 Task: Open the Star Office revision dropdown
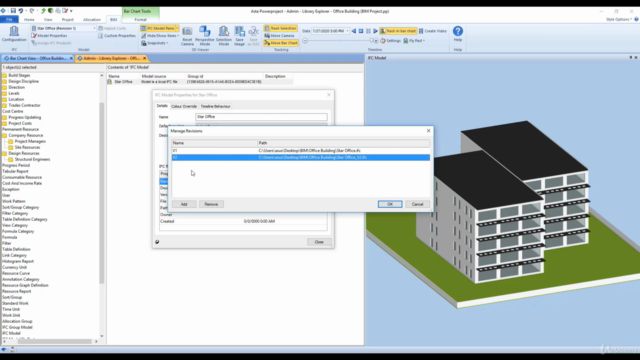click(x=94, y=28)
